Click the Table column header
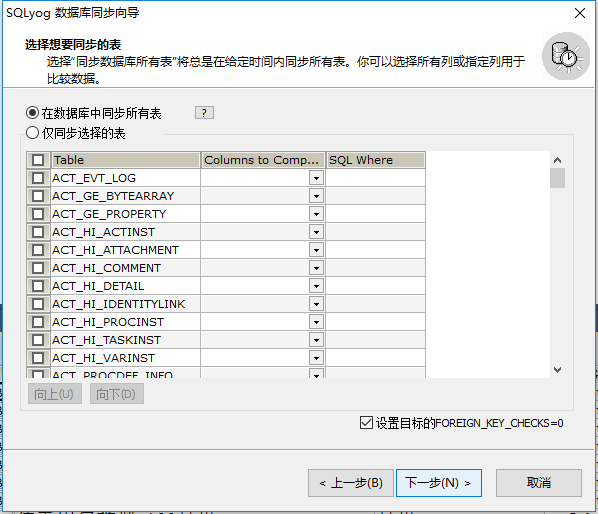Screen dimensions: 598x514 pos(125,160)
